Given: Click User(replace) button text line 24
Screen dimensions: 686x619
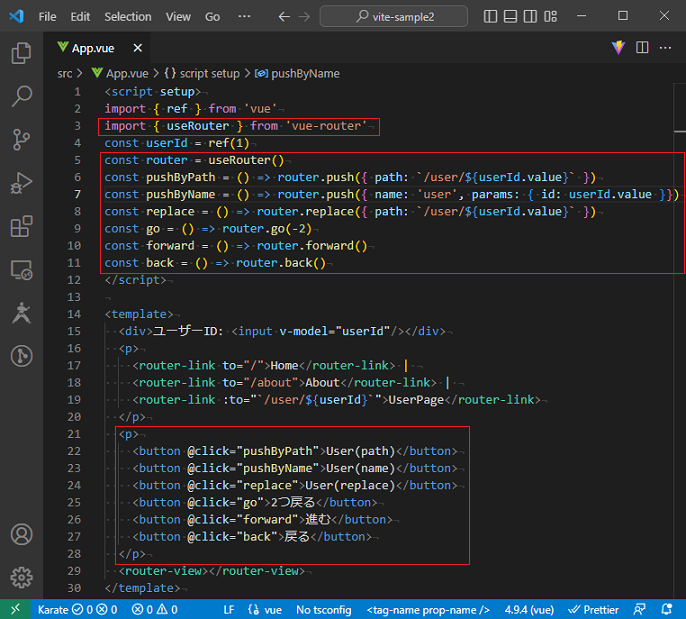Looking at the screenshot, I should tap(350, 486).
